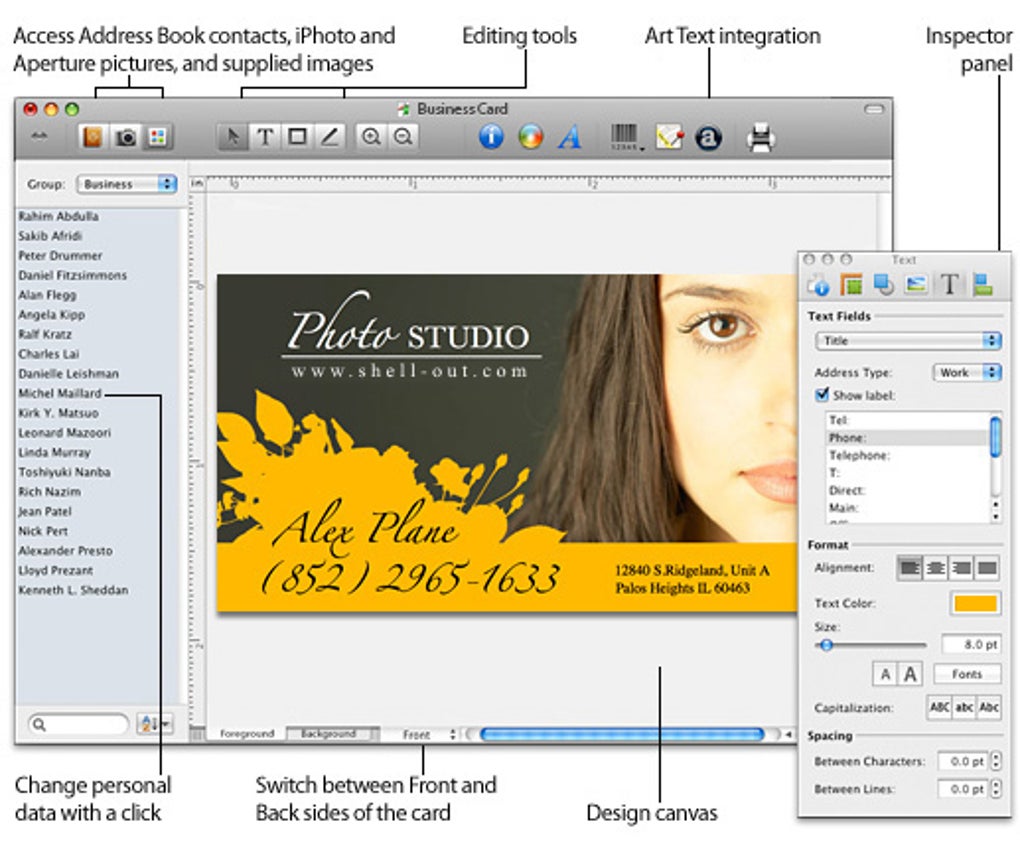Click the horizontal canvas scrollbar

(x=623, y=734)
